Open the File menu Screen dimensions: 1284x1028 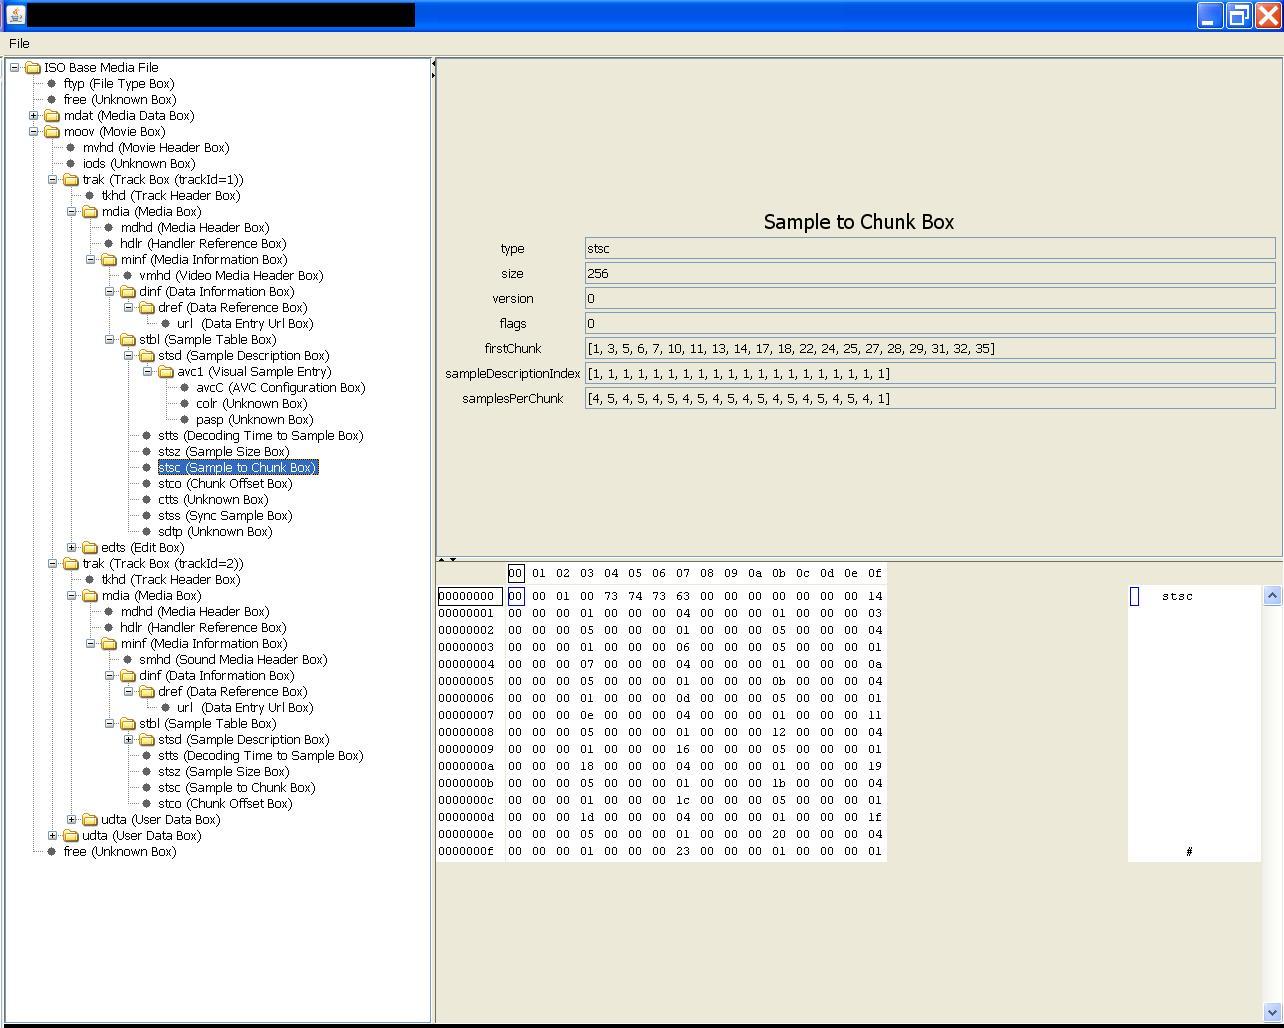[19, 43]
